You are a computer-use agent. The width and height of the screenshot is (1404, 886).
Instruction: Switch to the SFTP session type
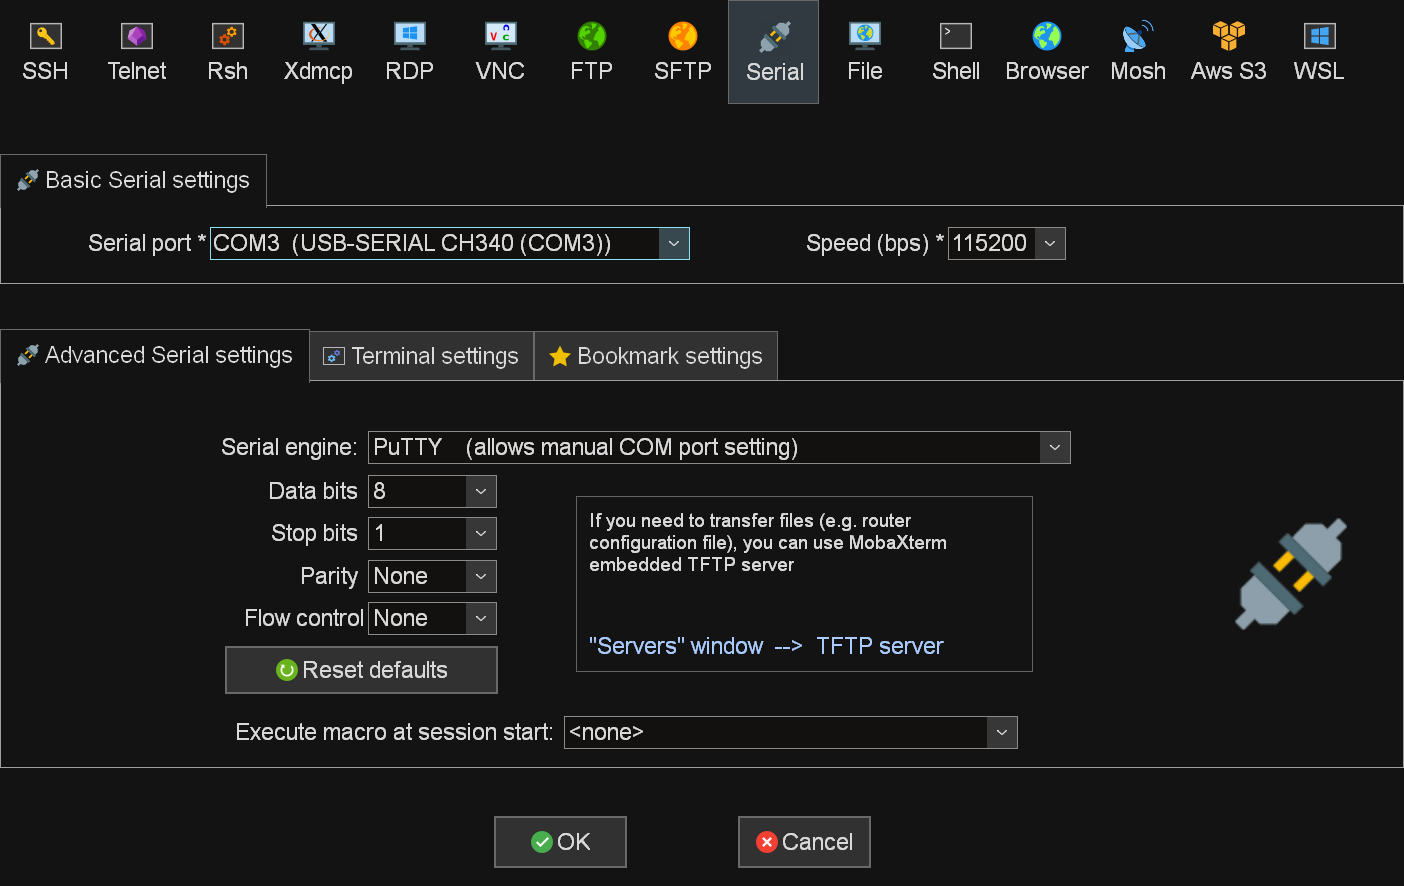pyautogui.click(x=683, y=52)
